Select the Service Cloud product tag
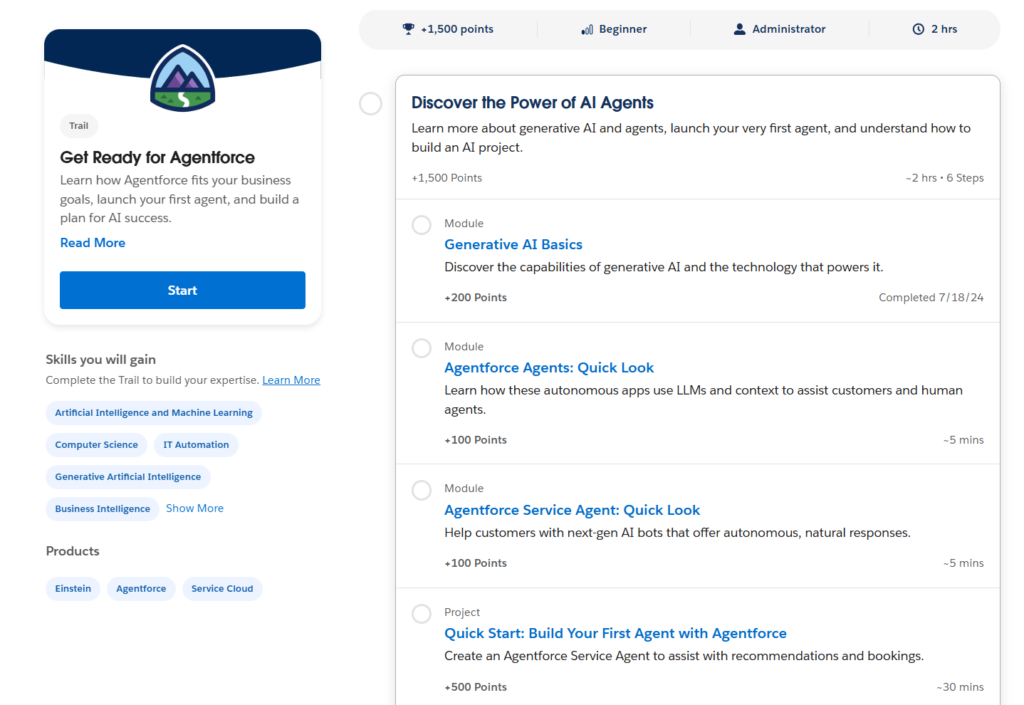This screenshot has height=705, width=1024. 222,589
